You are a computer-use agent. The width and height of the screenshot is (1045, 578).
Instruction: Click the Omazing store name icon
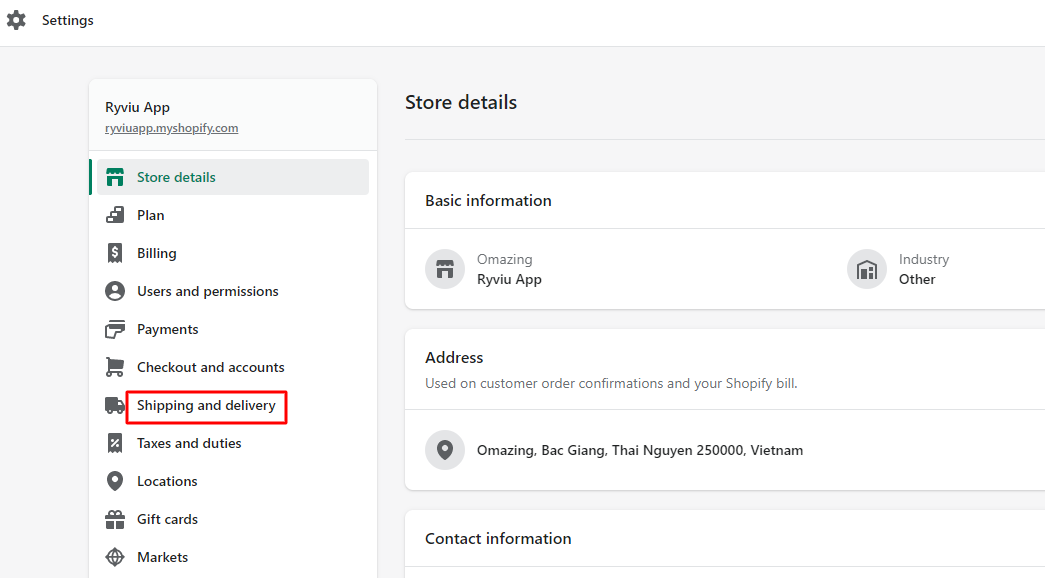[x=444, y=269]
